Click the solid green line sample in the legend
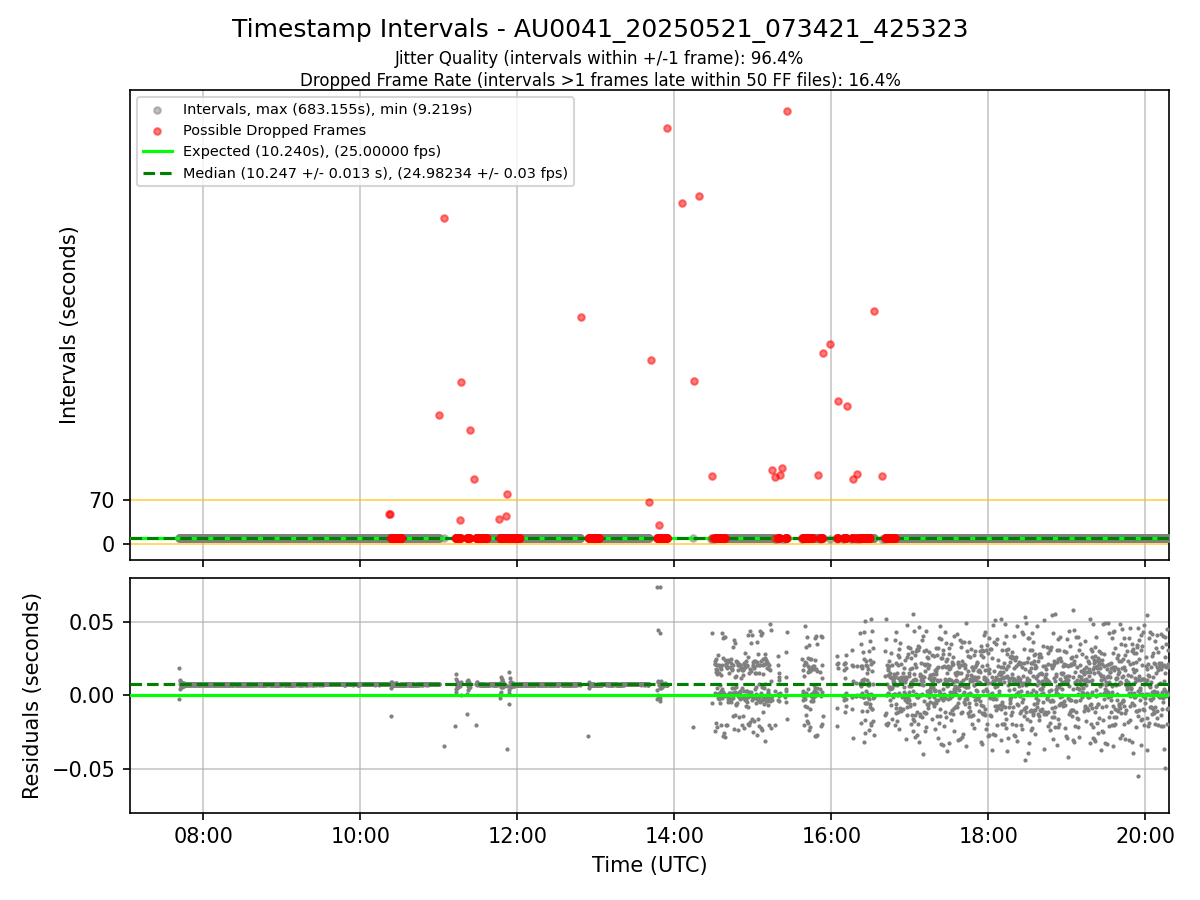 (x=156, y=152)
